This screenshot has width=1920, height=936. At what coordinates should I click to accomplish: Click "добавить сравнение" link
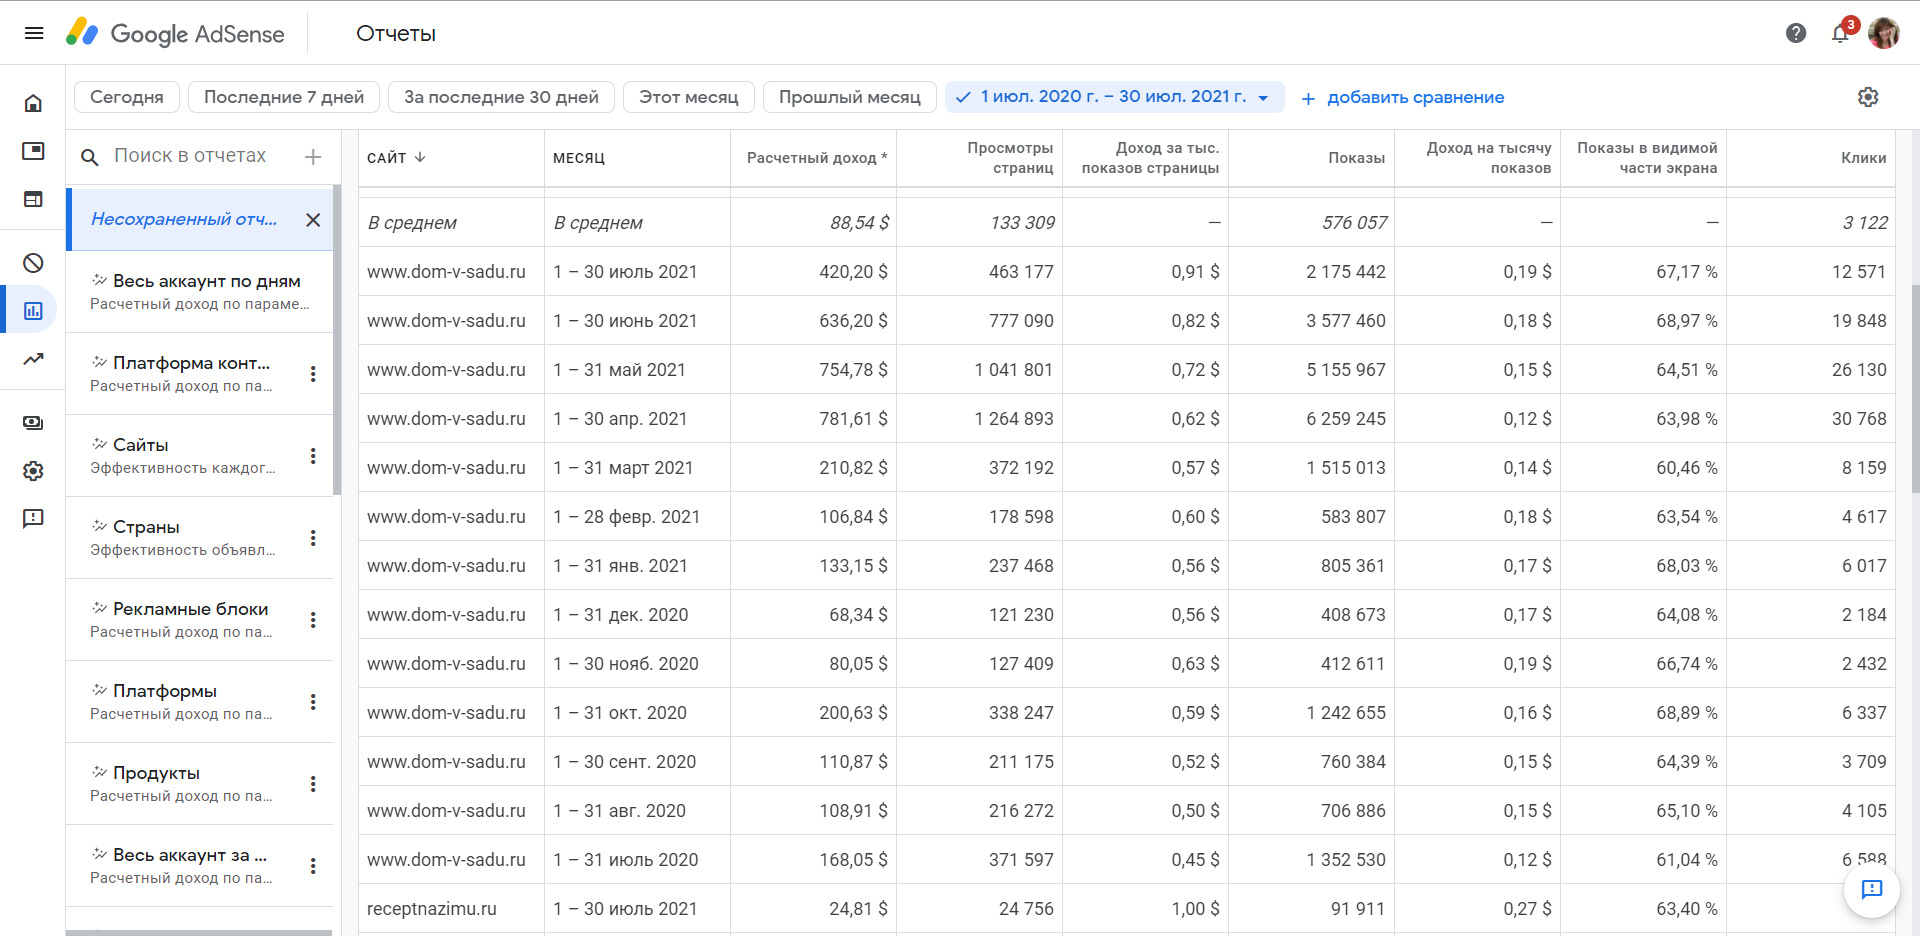pyautogui.click(x=1403, y=97)
